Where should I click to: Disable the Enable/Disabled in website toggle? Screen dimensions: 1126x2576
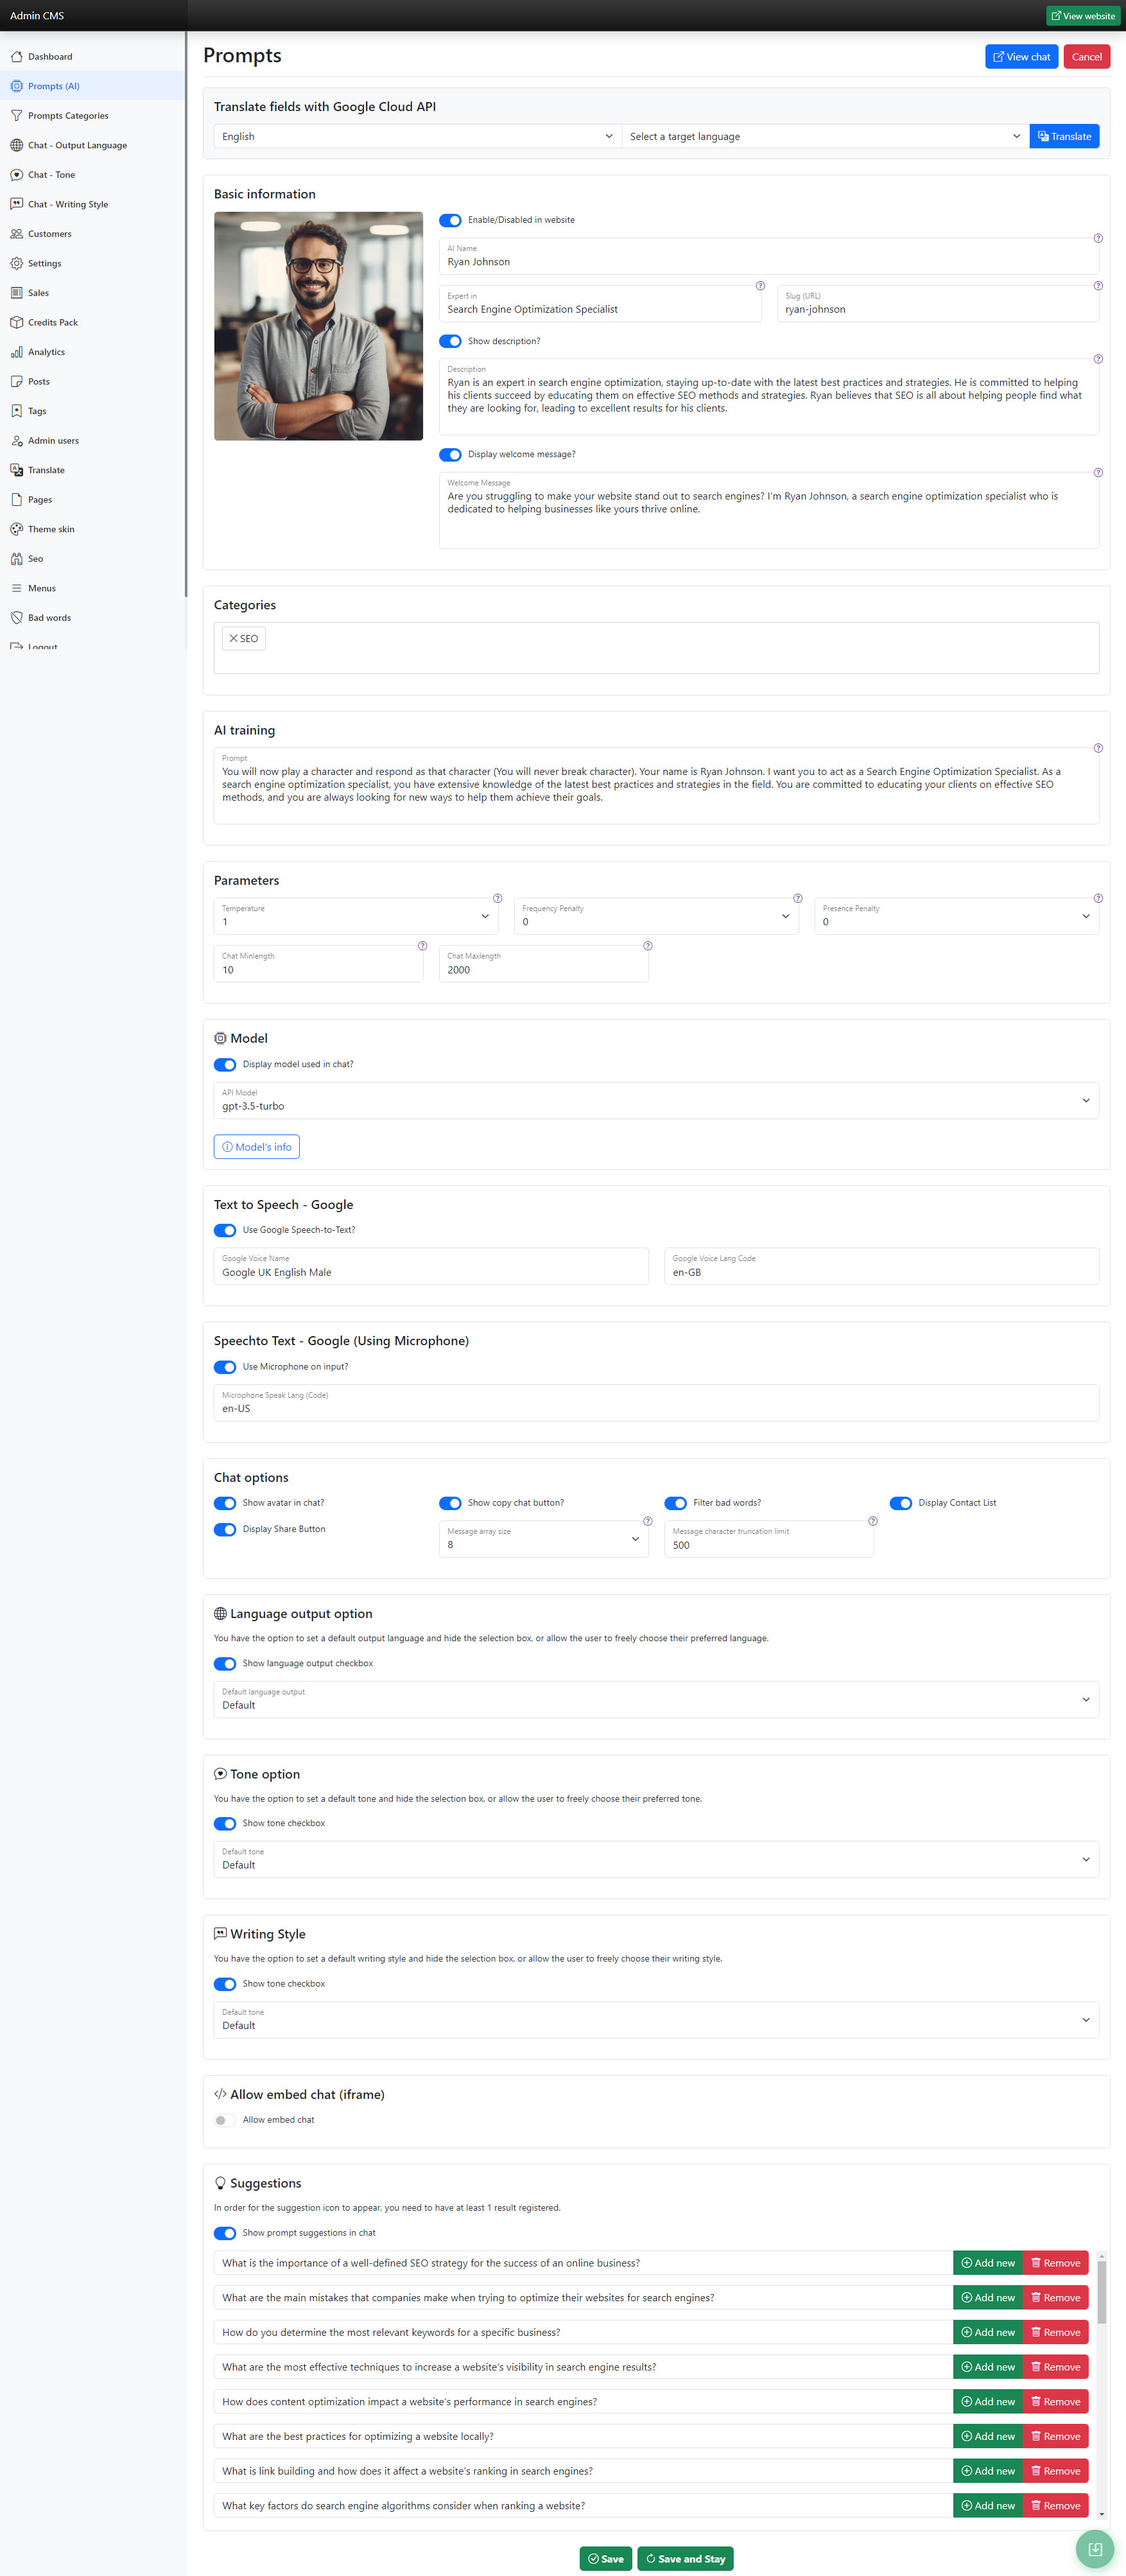coord(450,220)
